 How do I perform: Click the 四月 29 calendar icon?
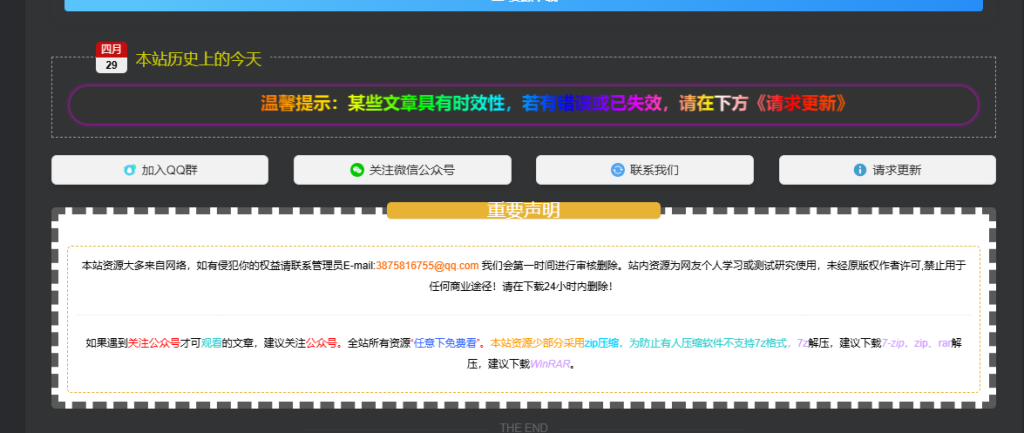point(112,57)
